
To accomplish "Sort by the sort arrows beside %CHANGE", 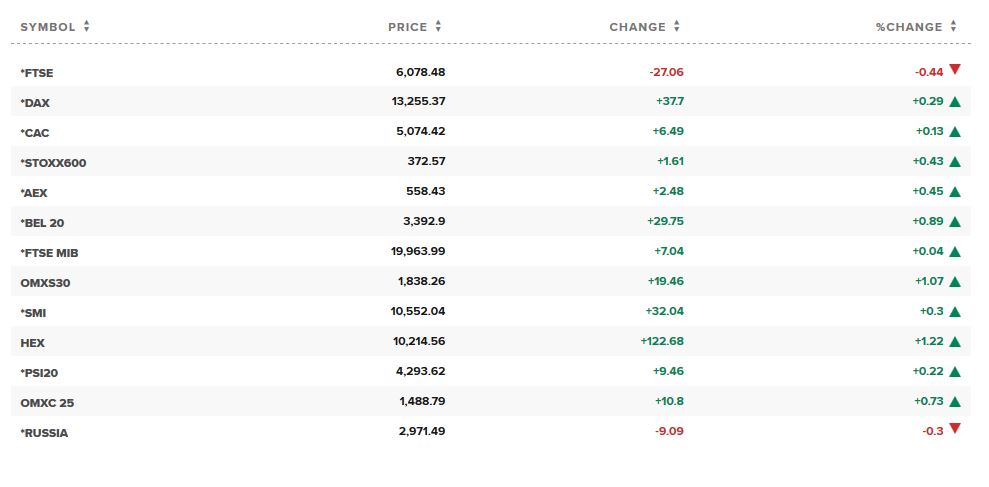I will pyautogui.click(x=953, y=26).
